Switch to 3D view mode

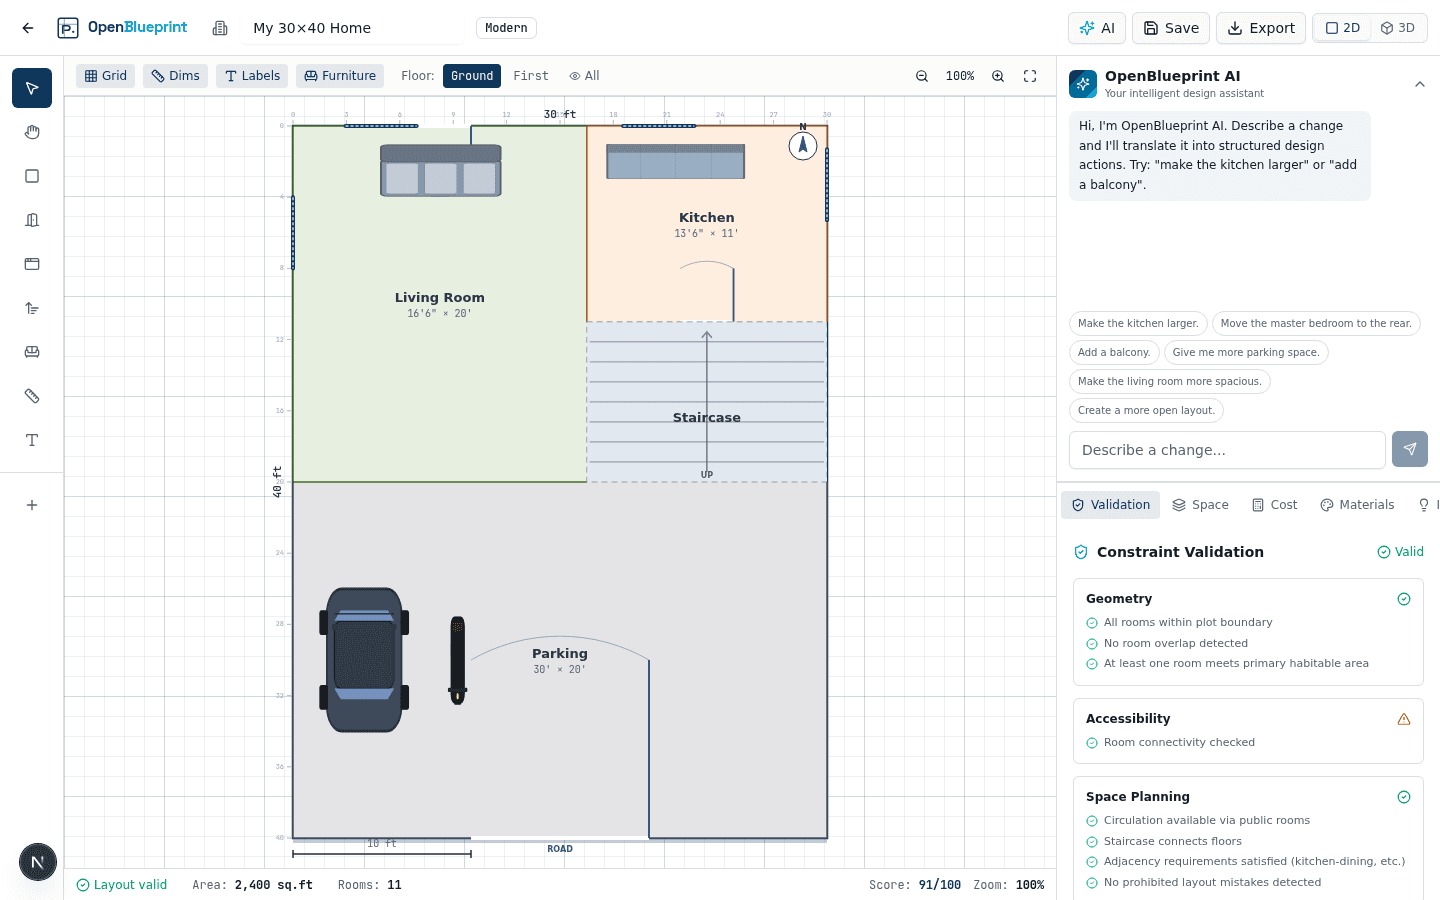click(1398, 28)
